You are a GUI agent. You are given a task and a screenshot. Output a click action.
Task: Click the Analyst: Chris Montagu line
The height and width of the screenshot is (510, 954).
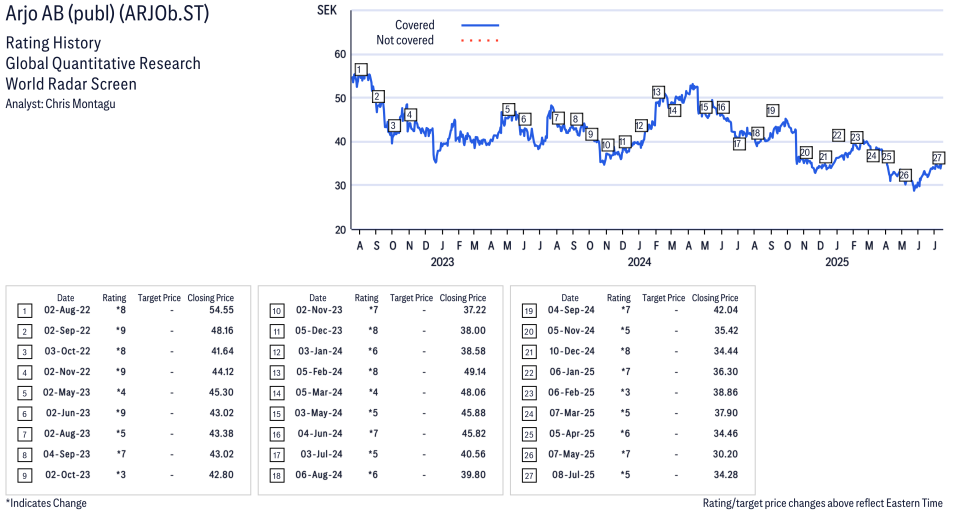(x=60, y=103)
